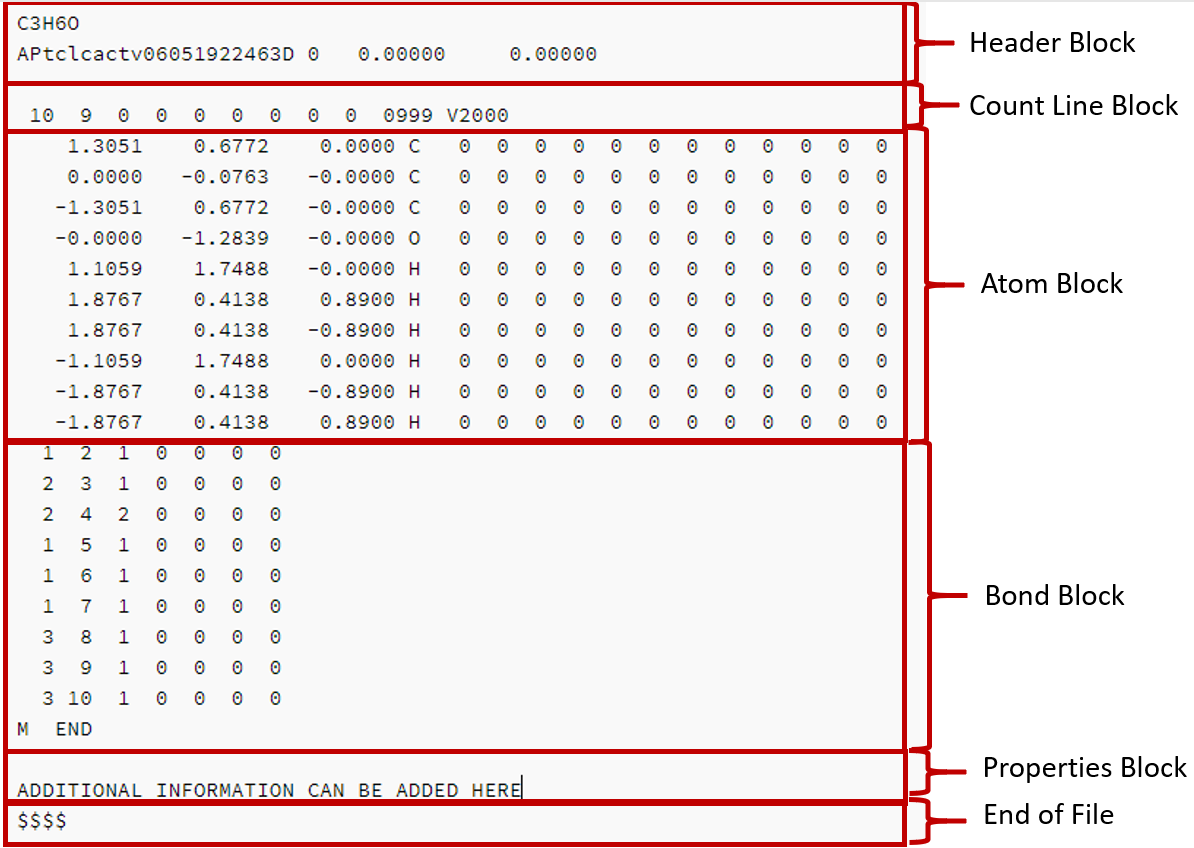Click the oxygen atom symbol O
The image size is (1194, 848).
coord(414,238)
